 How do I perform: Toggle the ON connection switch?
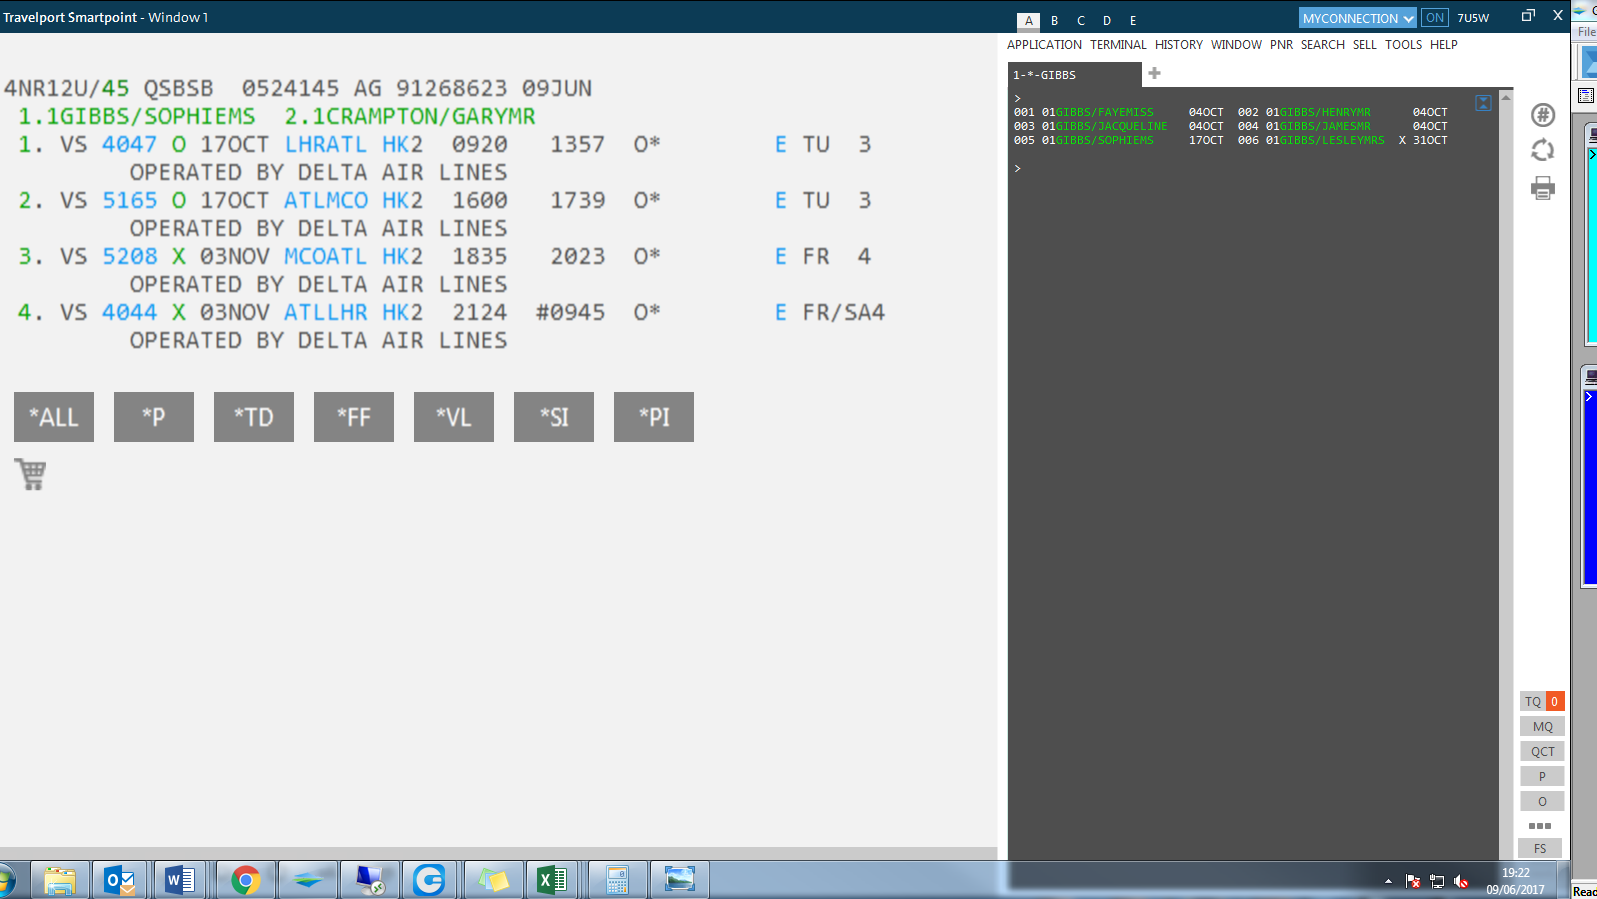1434,18
